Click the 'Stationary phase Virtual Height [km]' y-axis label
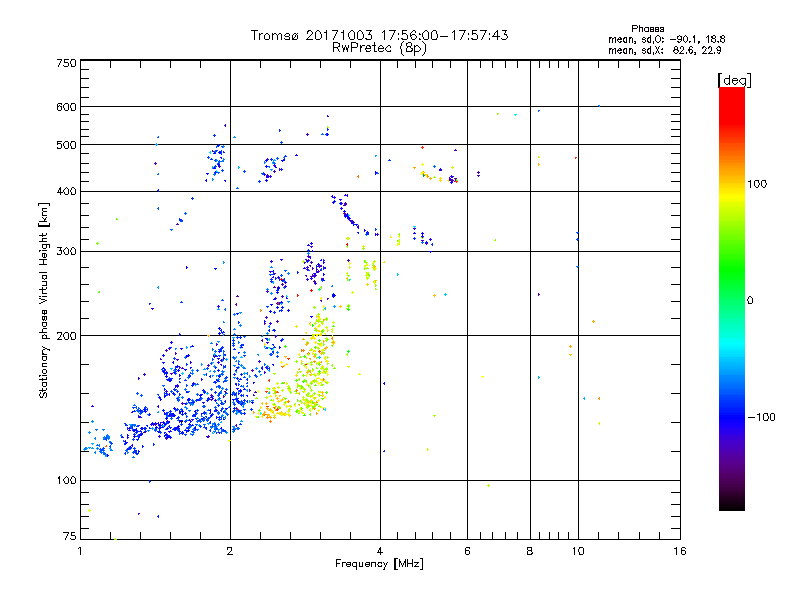 click(x=44, y=300)
